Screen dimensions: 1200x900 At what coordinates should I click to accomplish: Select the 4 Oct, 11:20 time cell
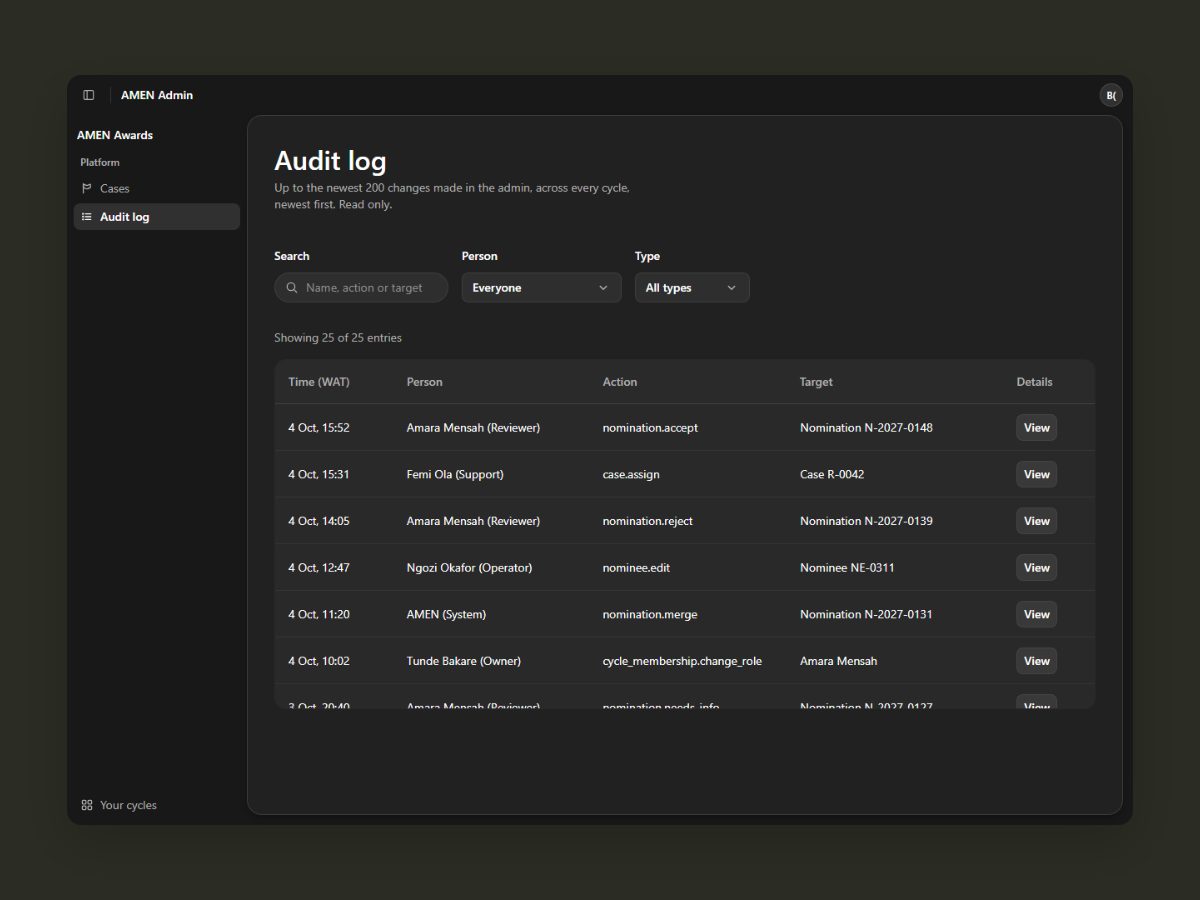(x=319, y=614)
